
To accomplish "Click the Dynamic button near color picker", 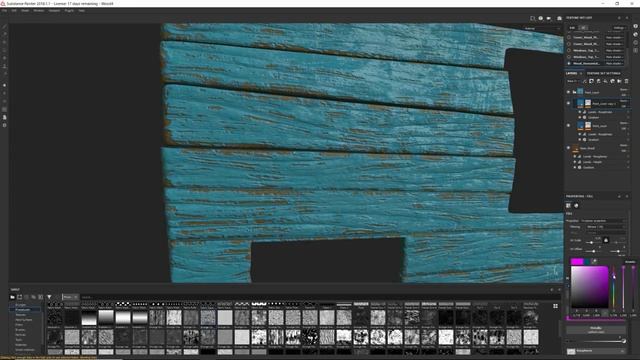I will point(630,262).
